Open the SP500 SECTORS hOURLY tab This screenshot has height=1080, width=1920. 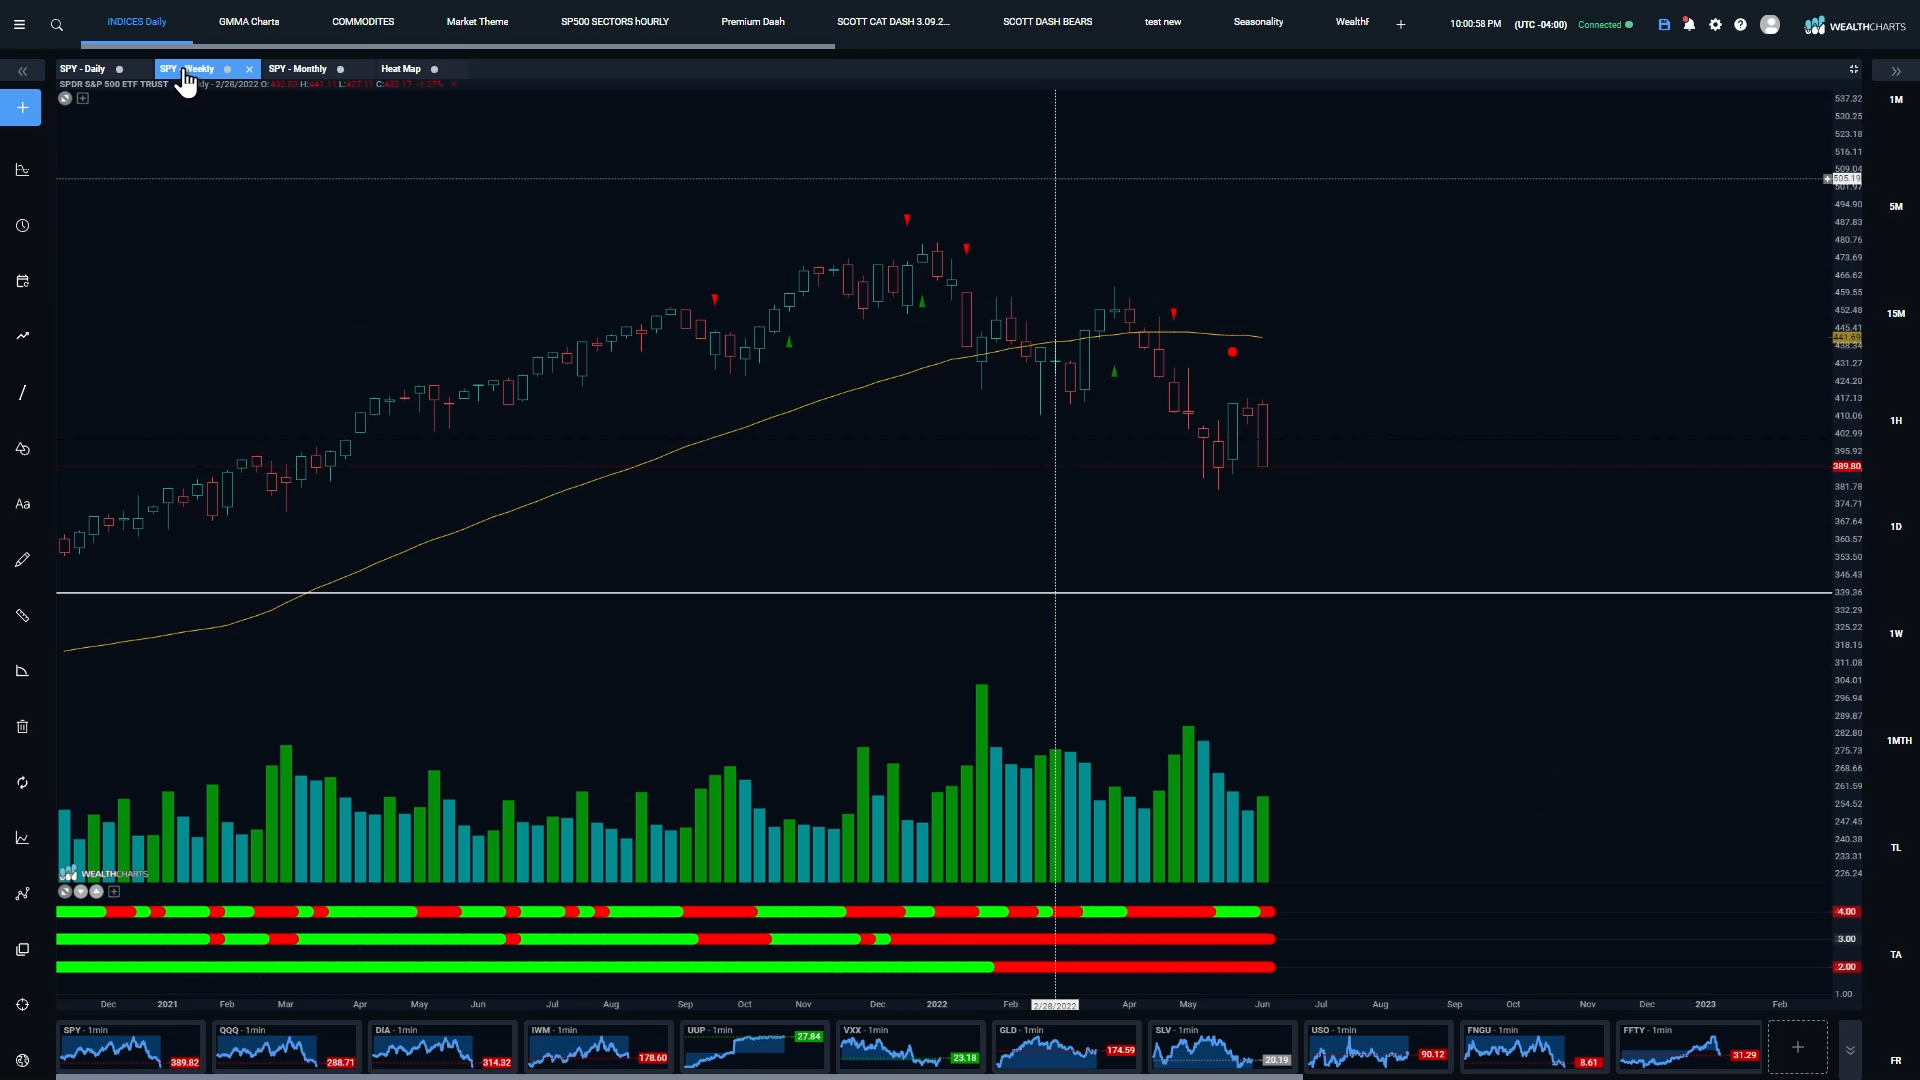point(615,21)
